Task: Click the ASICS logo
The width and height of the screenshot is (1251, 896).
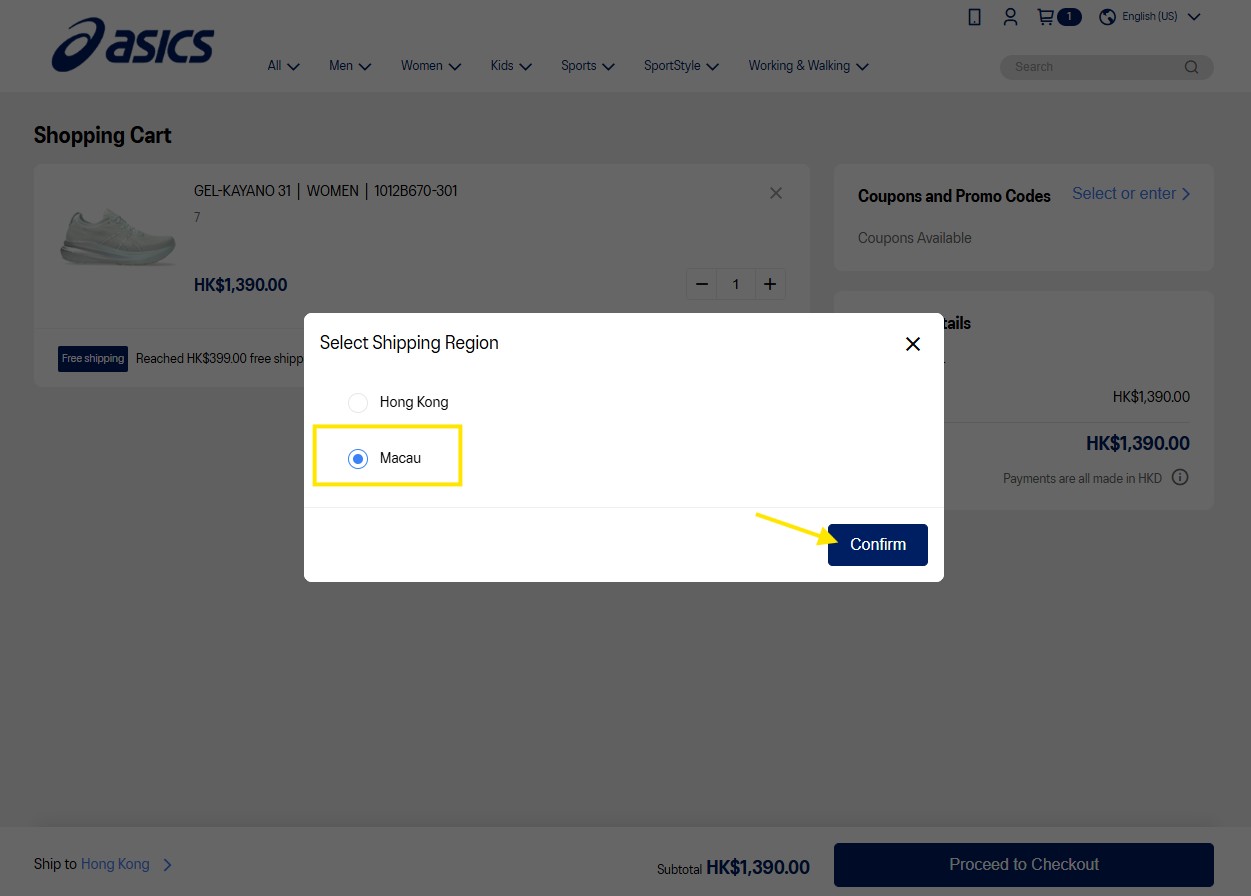Action: pos(133,45)
